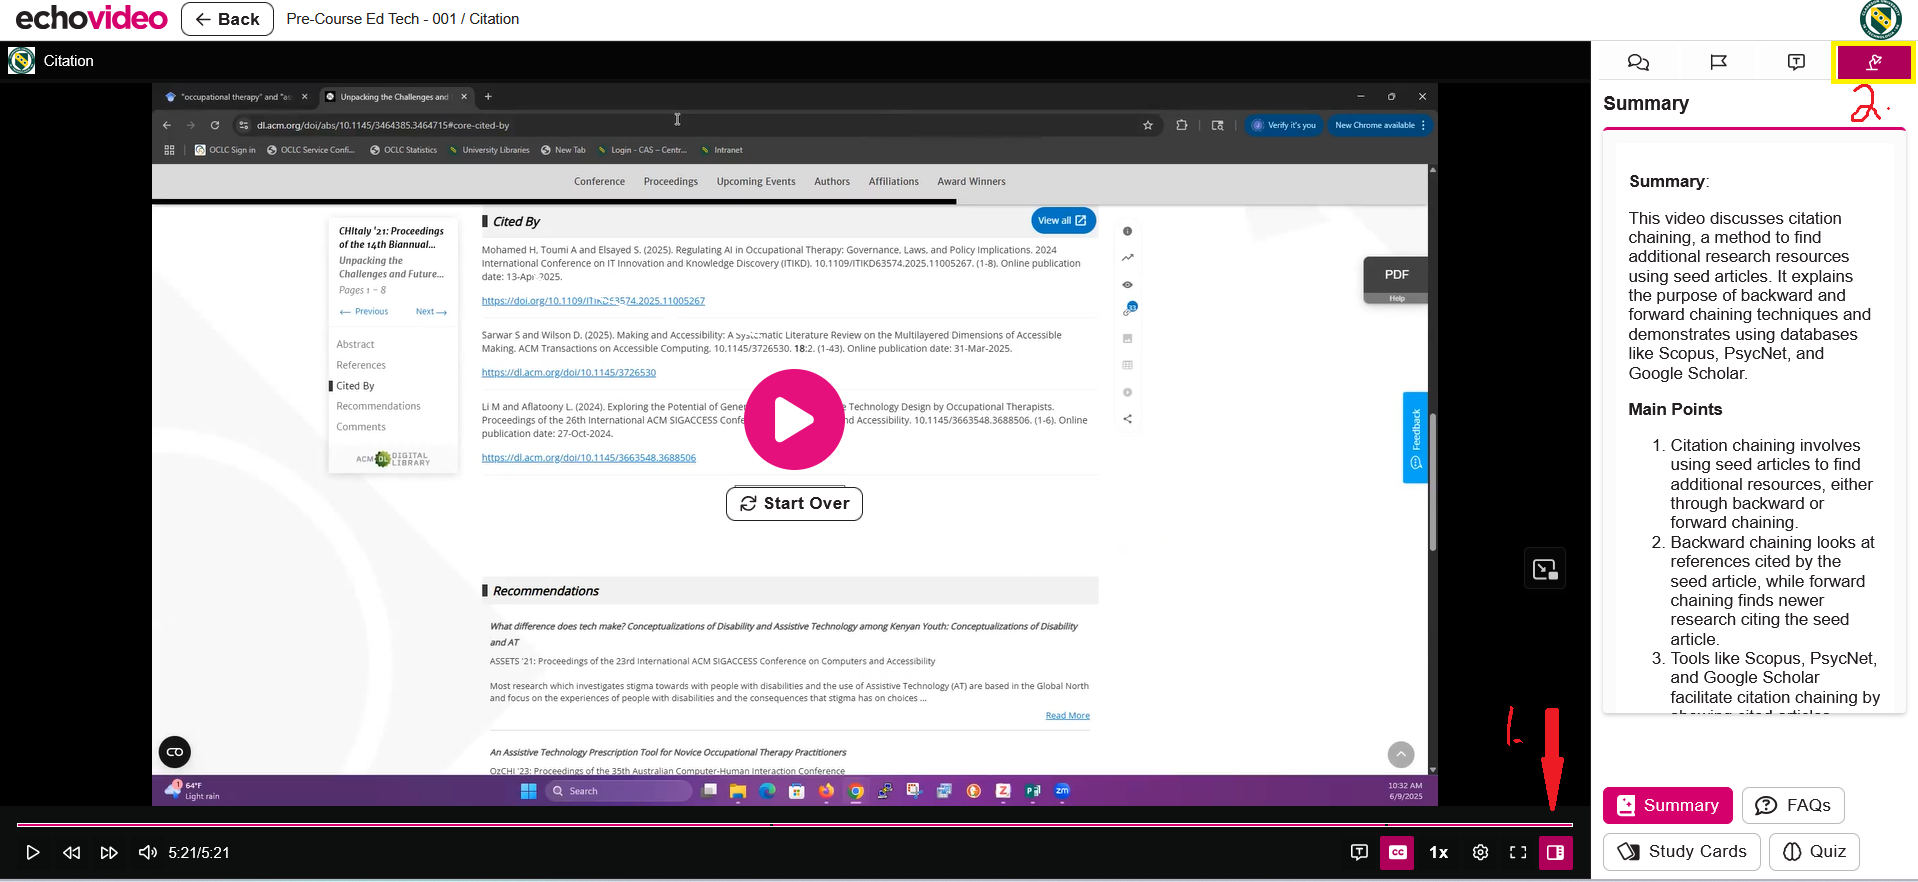Click the PDF button in the recorded page
Screen dimensions: 1918x882
[1396, 274]
